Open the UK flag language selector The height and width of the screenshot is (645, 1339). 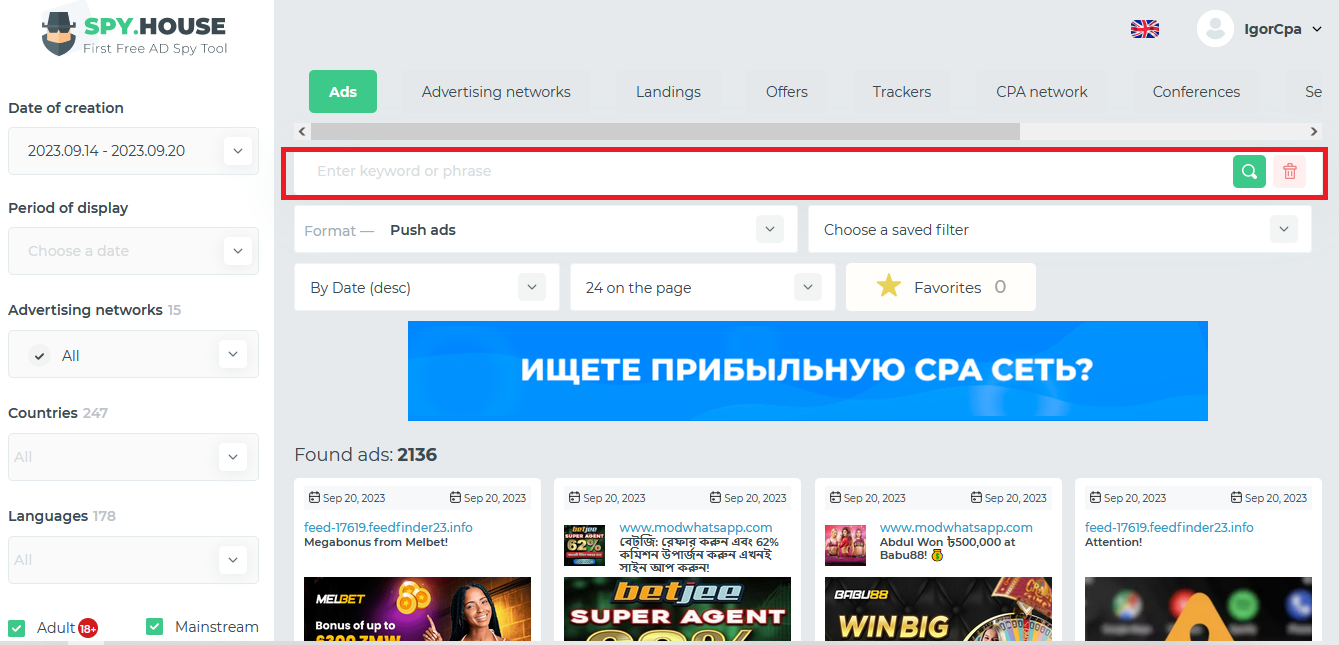[x=1145, y=29]
